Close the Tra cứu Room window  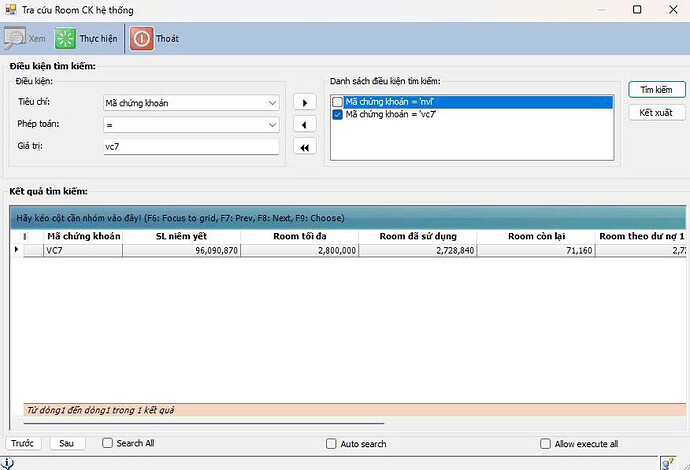click(x=673, y=9)
